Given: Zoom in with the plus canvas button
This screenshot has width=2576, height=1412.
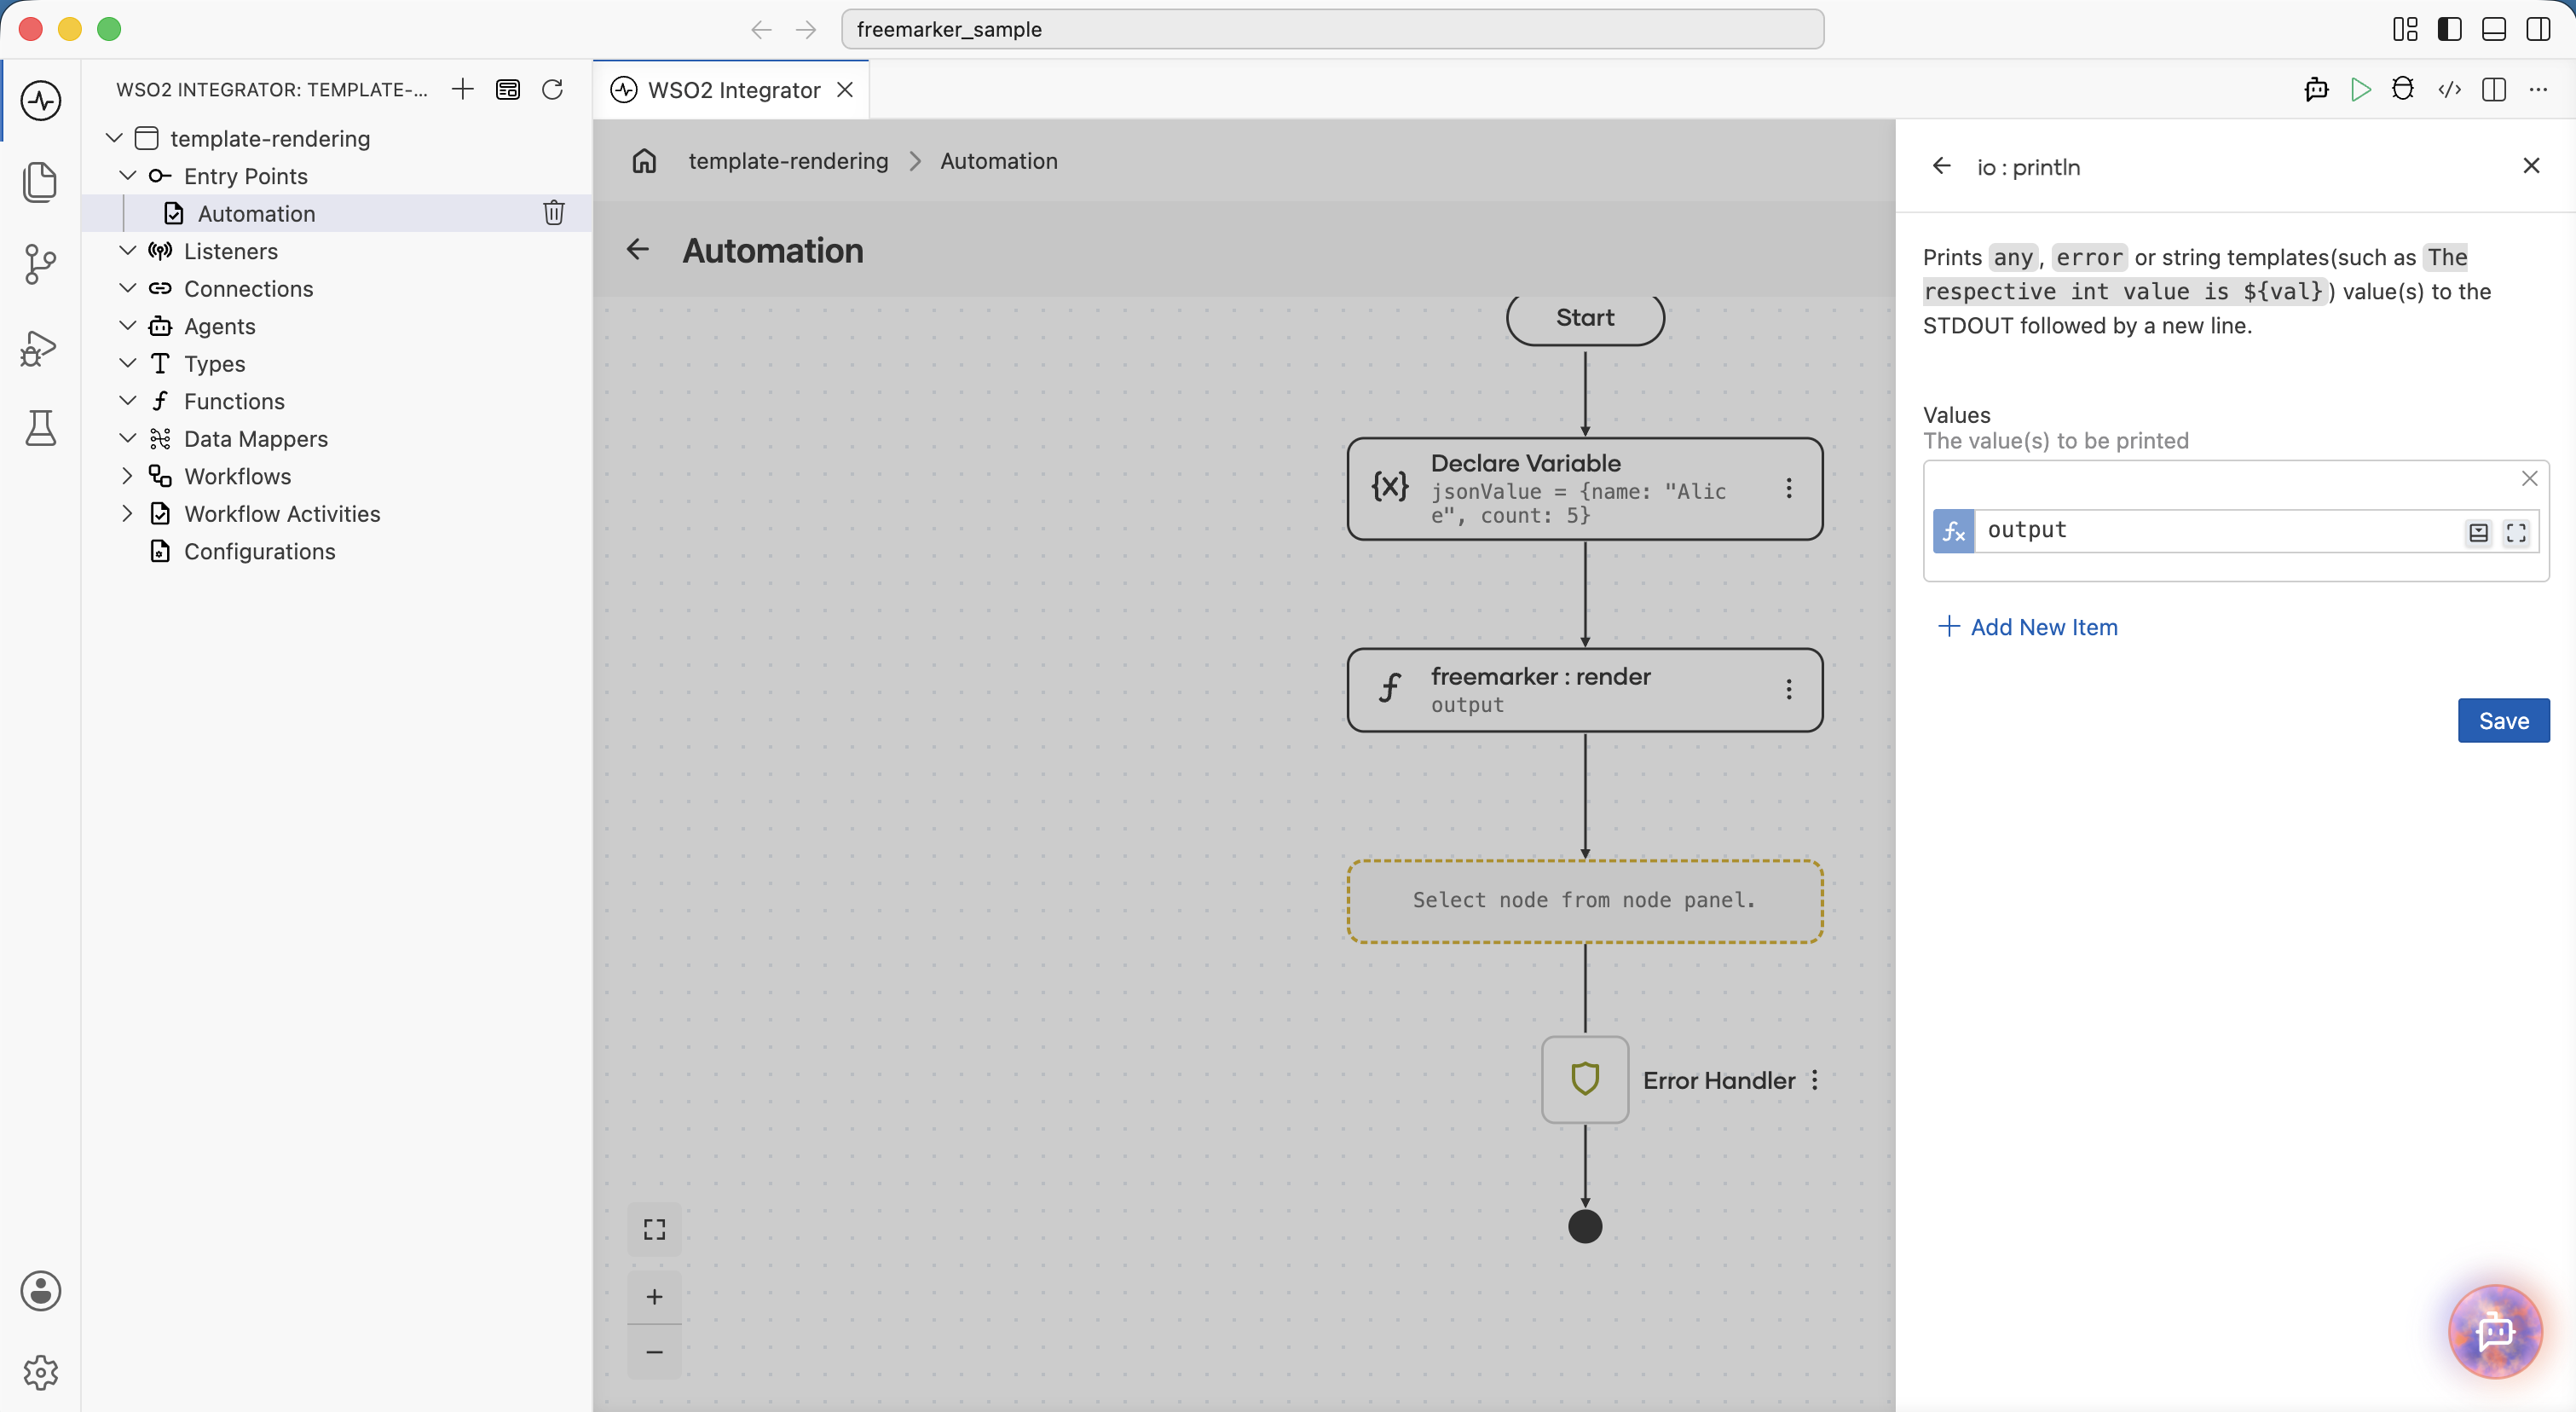Looking at the screenshot, I should click(x=654, y=1296).
